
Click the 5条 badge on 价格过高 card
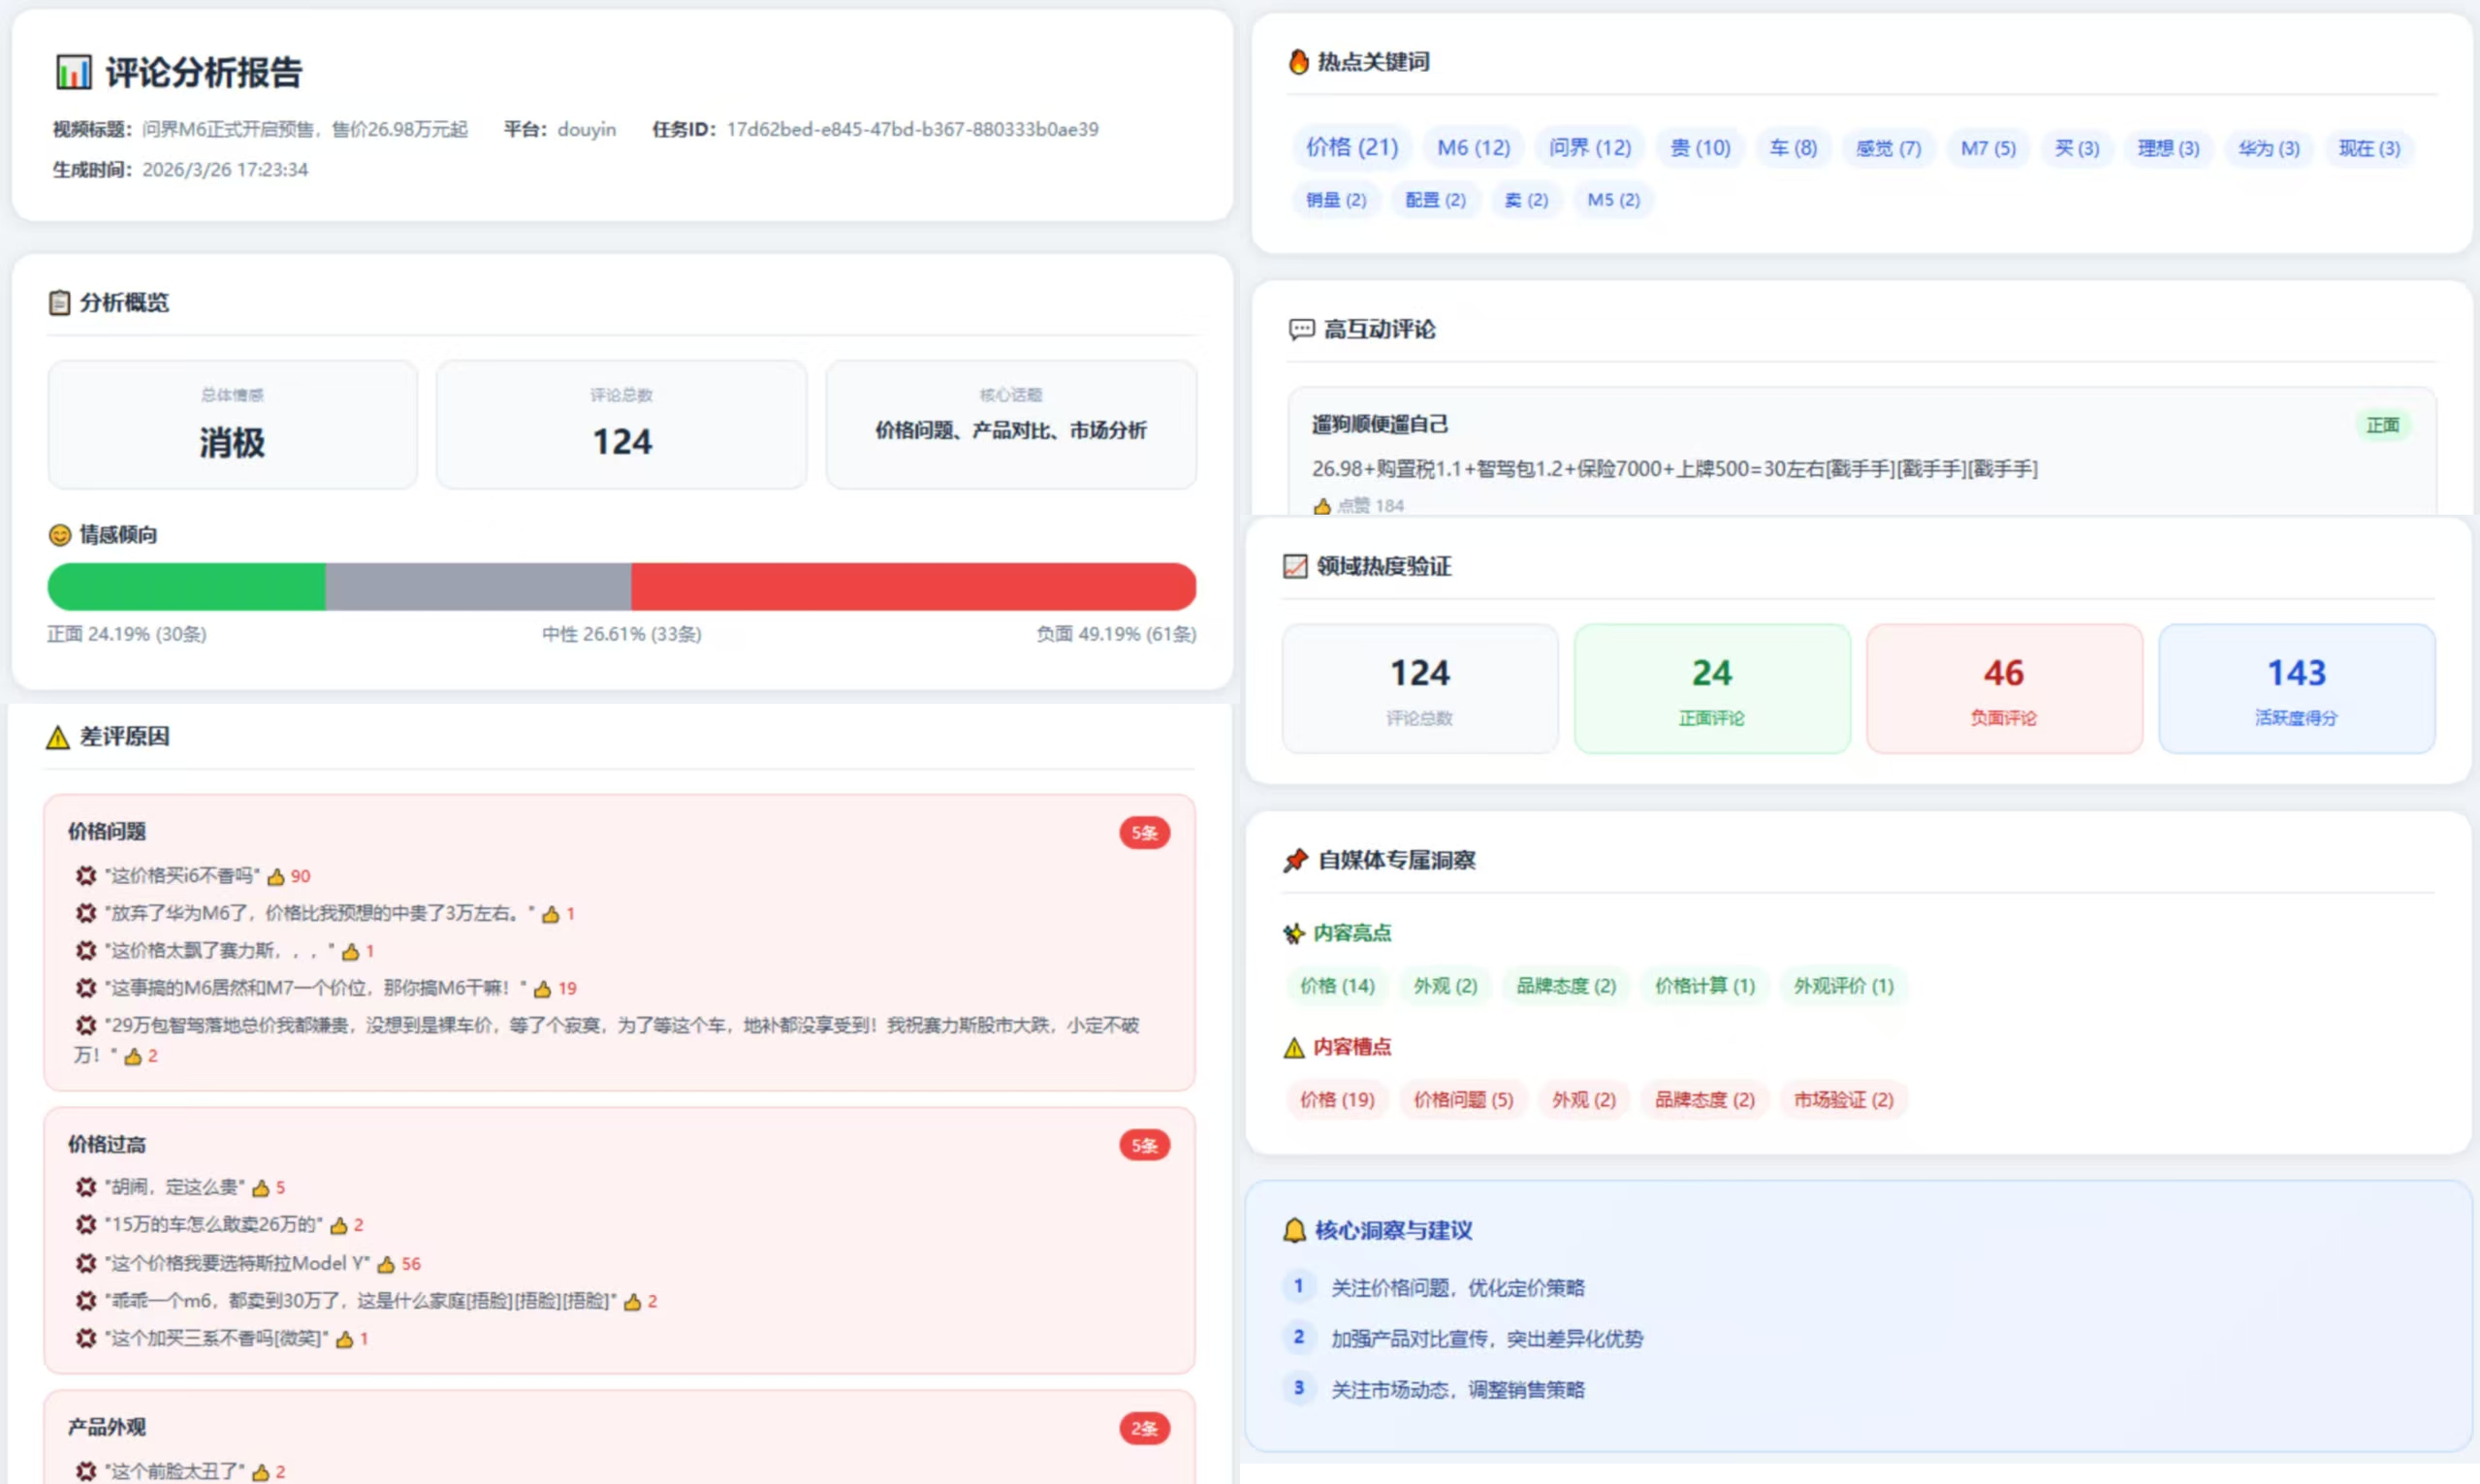1144,1146
